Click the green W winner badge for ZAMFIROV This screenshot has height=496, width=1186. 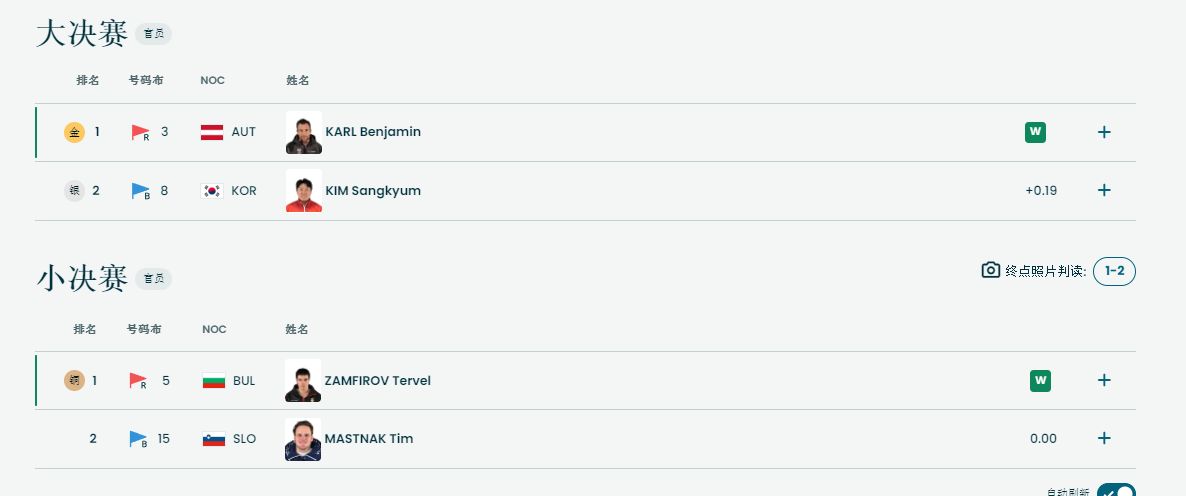[x=1040, y=380]
